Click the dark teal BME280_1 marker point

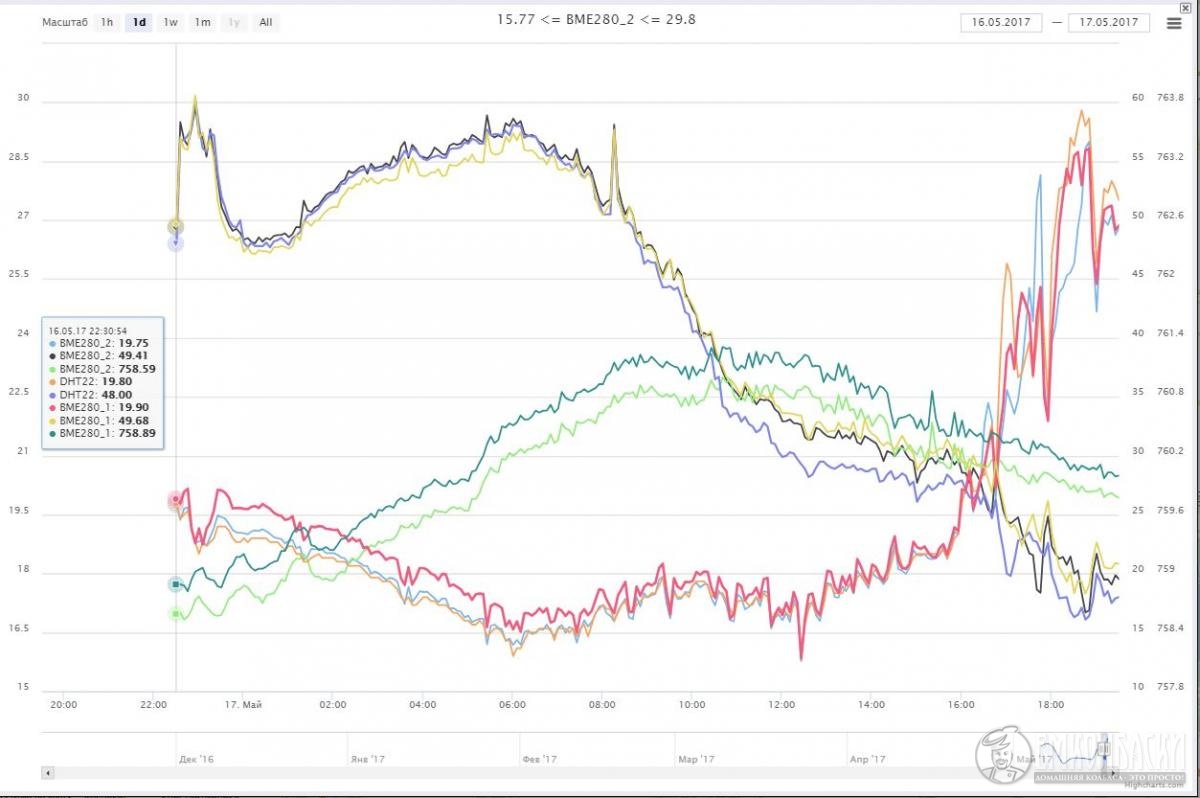pyautogui.click(x=176, y=584)
